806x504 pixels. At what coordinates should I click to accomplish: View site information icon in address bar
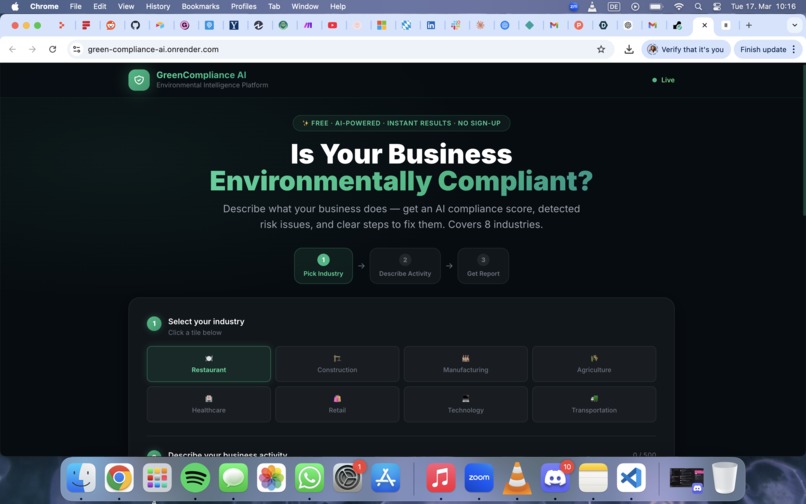(x=77, y=49)
